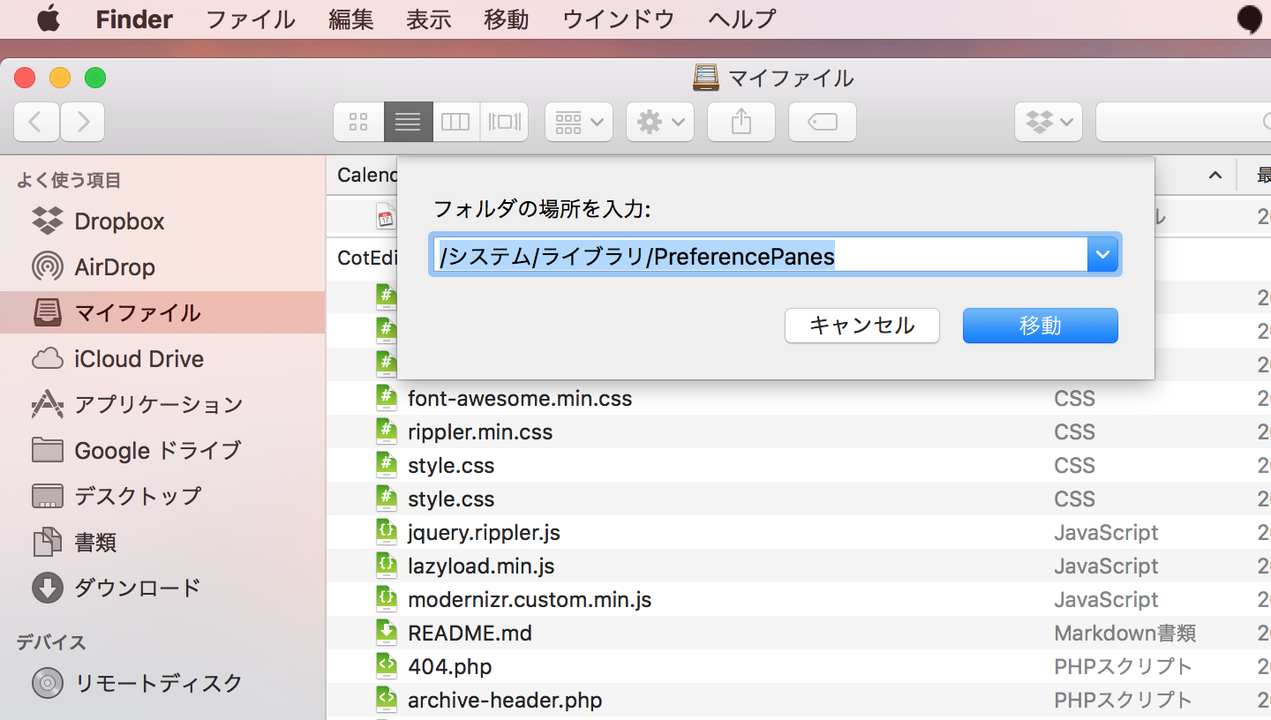This screenshot has height=720, width=1271.
Task: Click the Finder search field
Action: [x=1183, y=122]
